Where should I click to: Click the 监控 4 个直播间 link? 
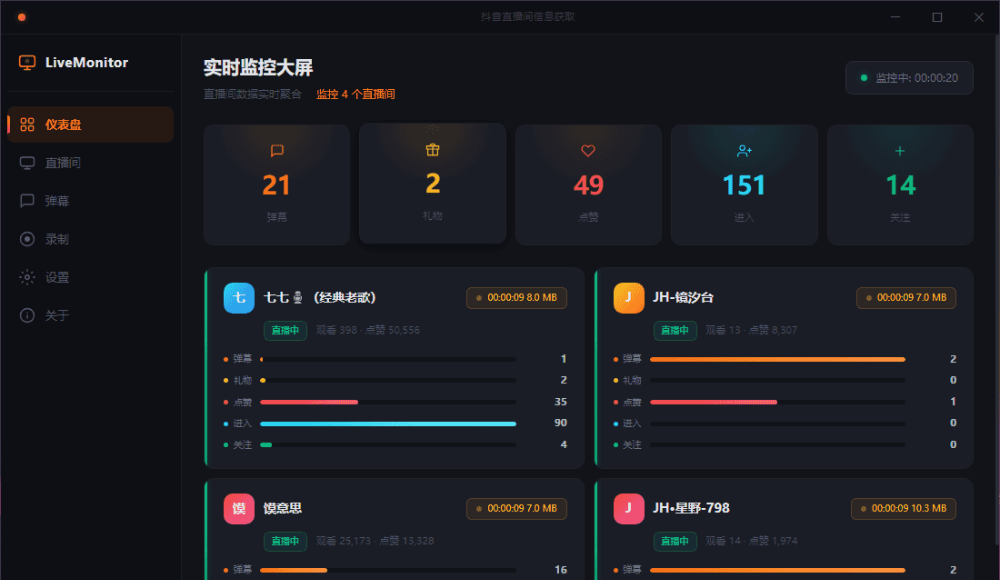(356, 94)
